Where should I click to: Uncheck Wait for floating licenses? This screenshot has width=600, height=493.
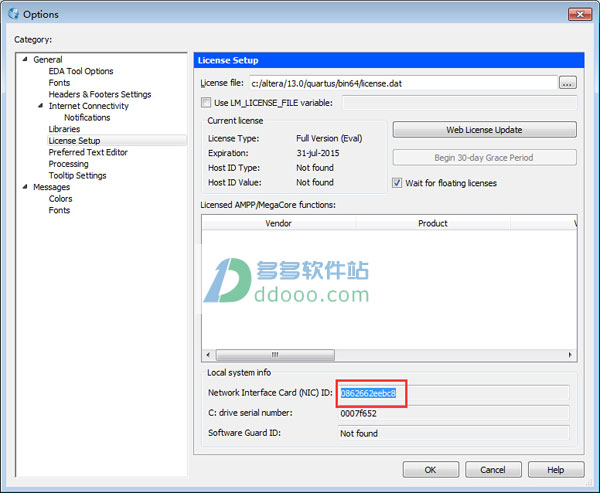click(397, 183)
